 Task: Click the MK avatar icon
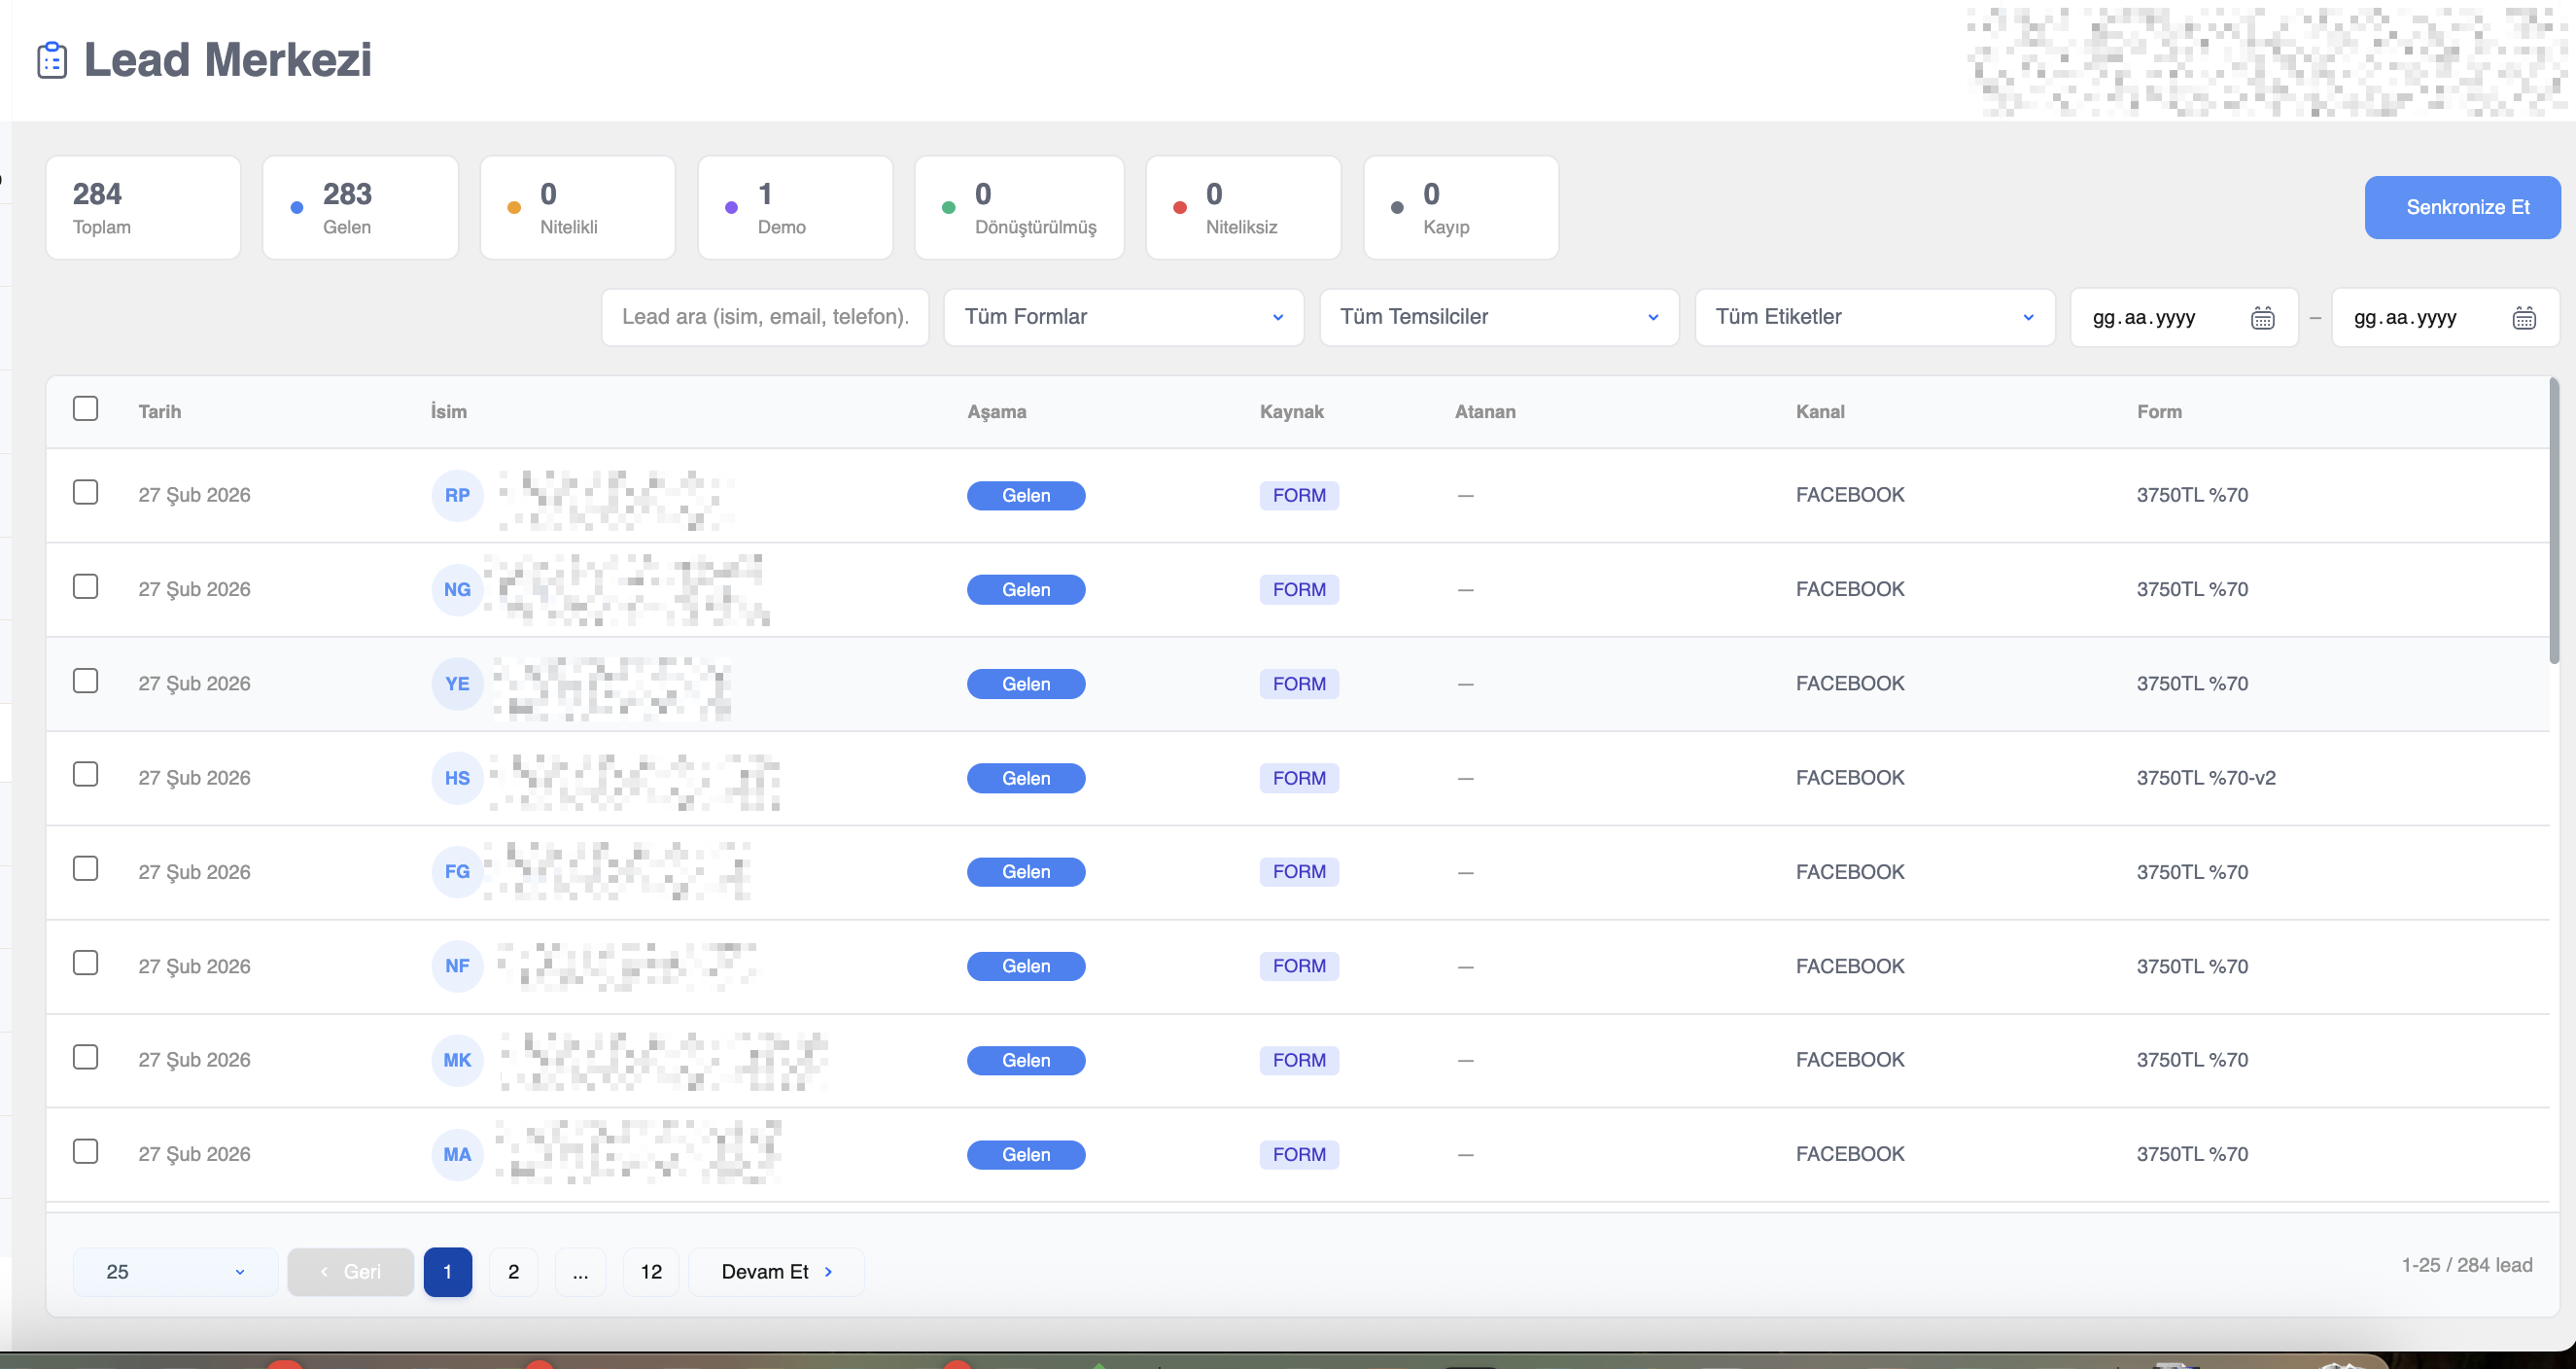[457, 1060]
